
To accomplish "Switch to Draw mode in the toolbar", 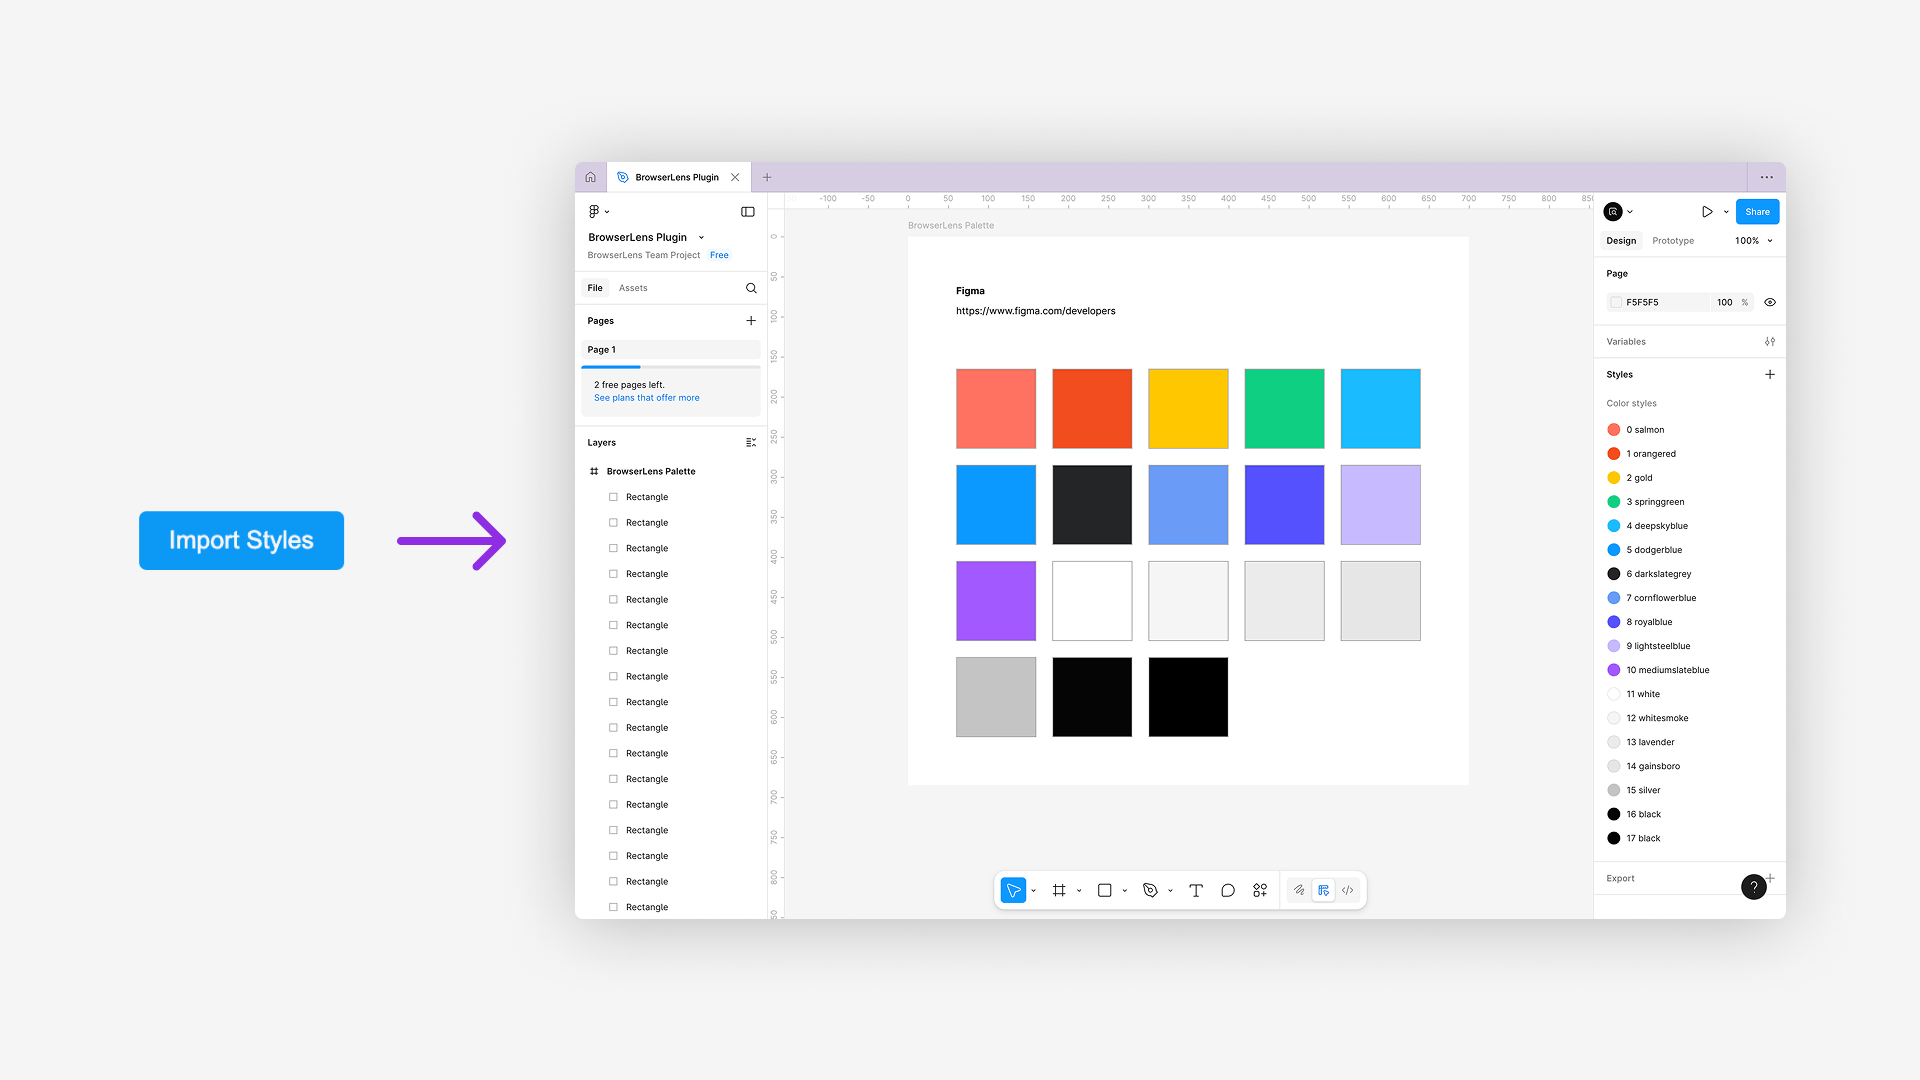I will 1299,890.
